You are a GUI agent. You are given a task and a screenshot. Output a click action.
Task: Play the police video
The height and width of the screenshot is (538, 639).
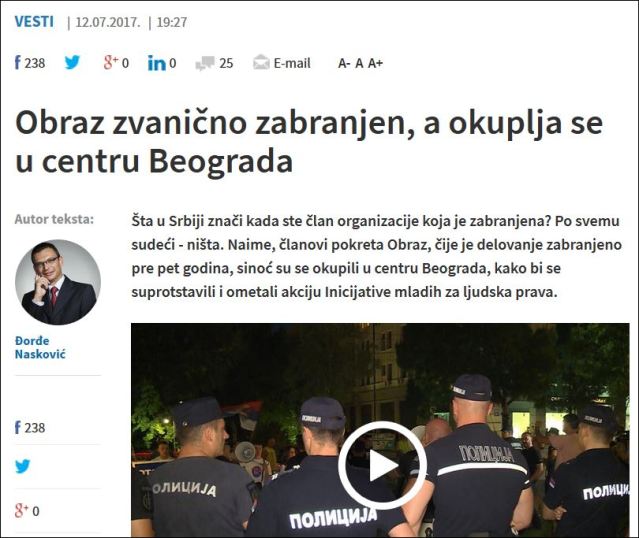click(382, 465)
